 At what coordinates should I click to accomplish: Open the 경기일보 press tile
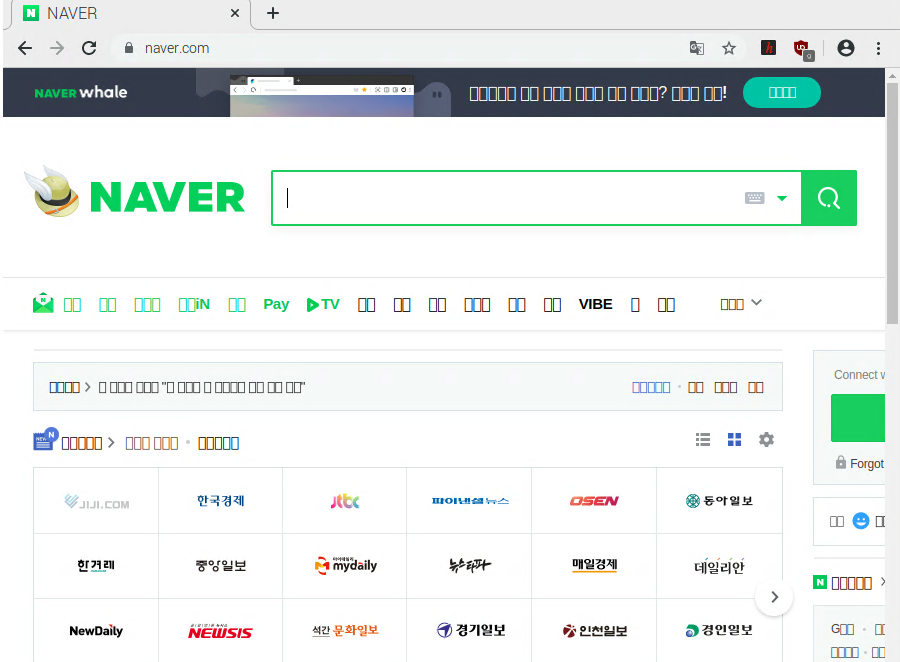(x=470, y=630)
